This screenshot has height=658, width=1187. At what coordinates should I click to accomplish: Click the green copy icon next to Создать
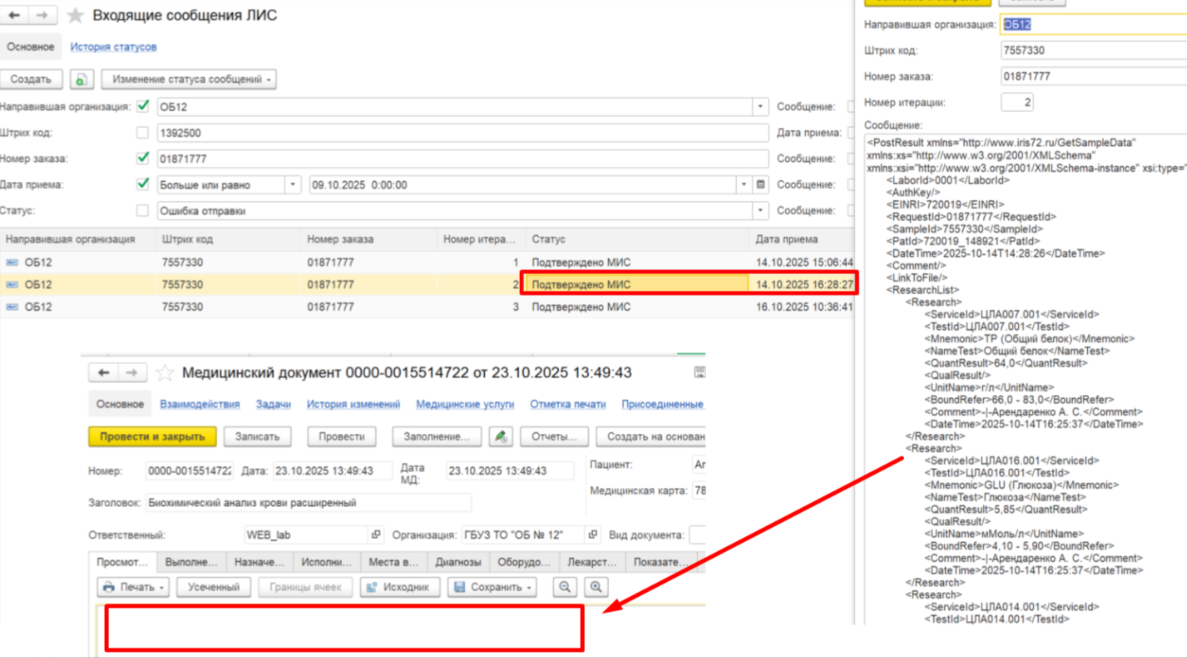81,79
